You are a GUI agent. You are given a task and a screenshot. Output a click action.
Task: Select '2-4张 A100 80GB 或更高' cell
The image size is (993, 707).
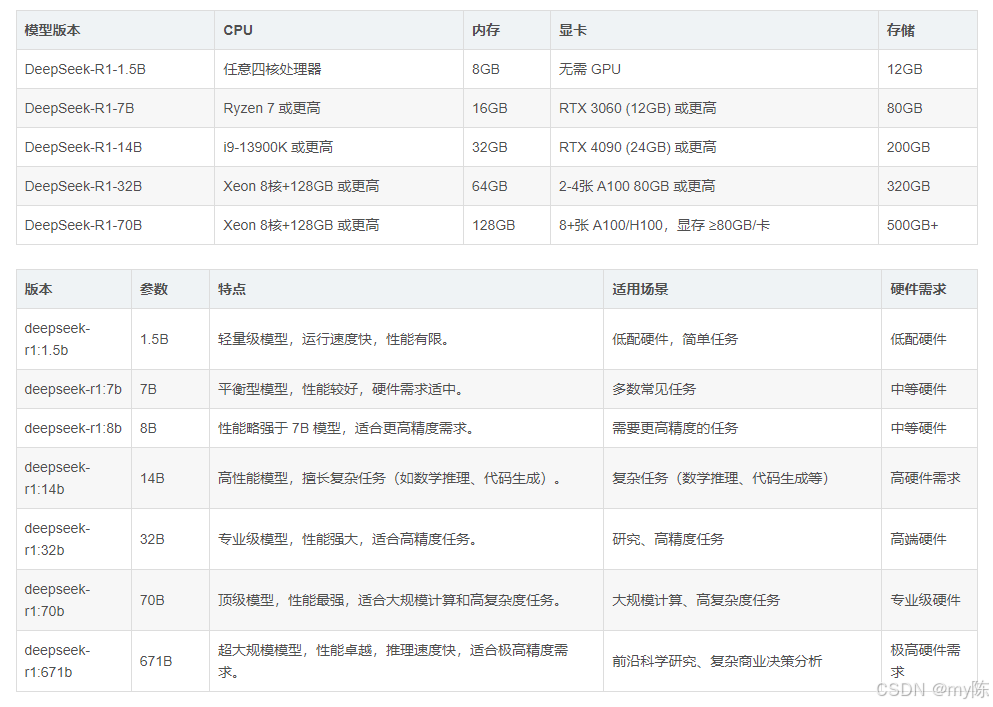coord(714,186)
